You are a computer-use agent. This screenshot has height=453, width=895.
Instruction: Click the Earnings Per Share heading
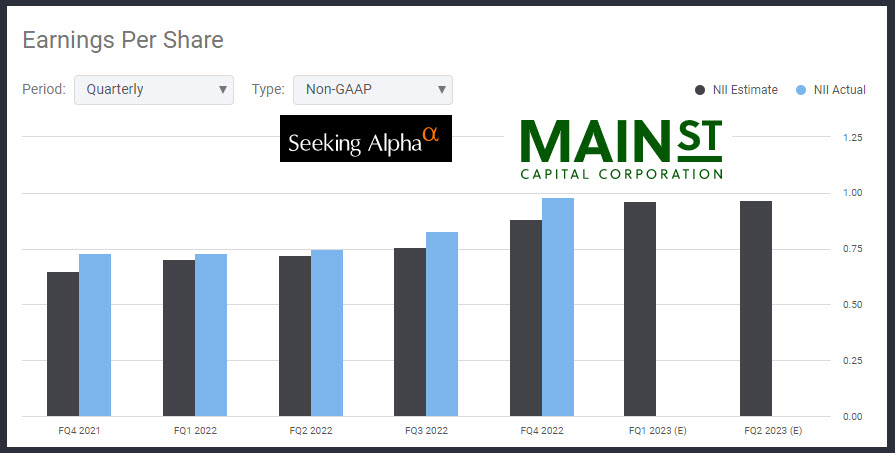tap(122, 40)
